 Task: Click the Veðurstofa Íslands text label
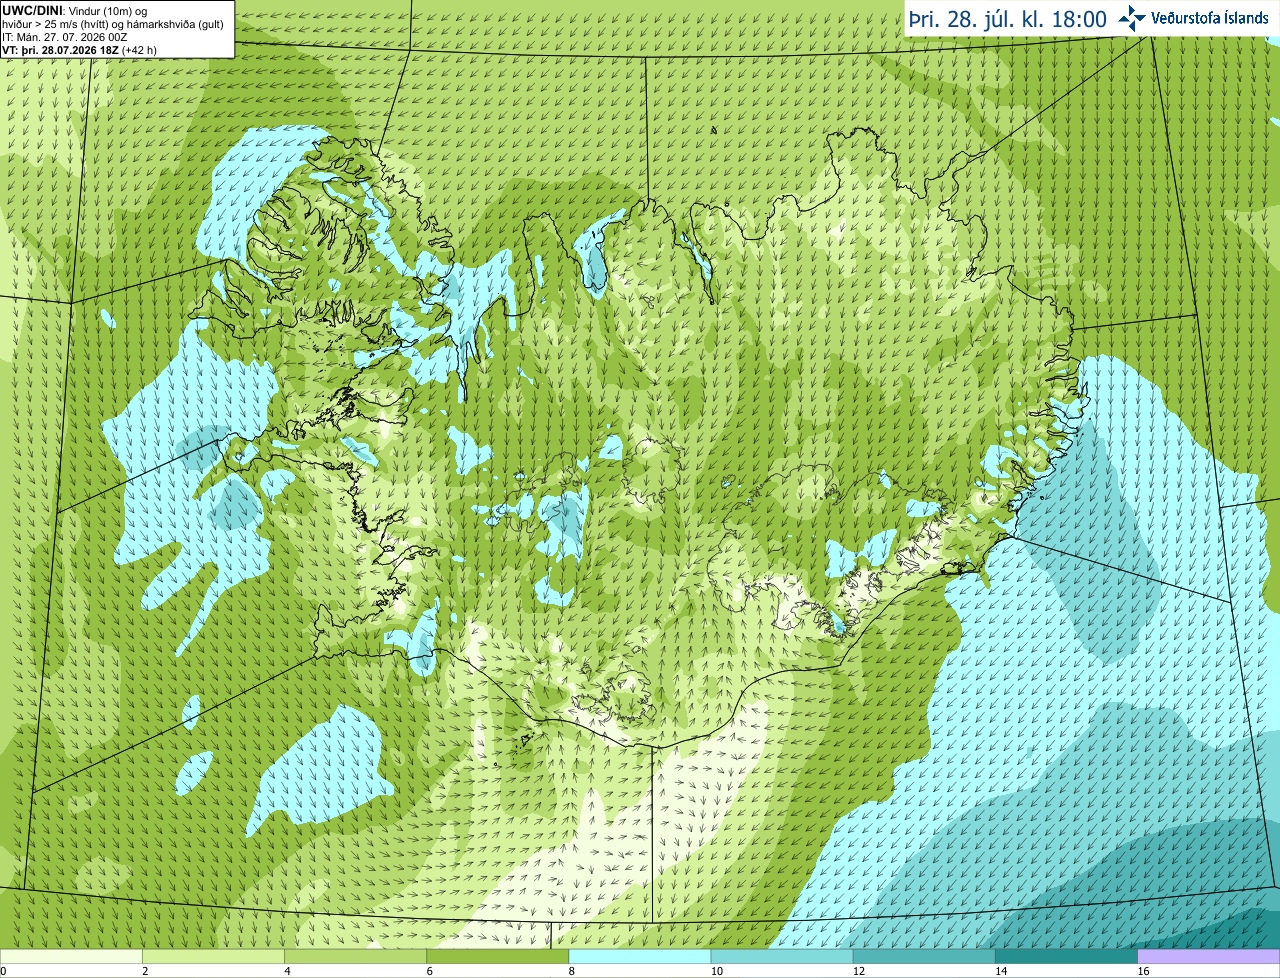[x=1210, y=18]
